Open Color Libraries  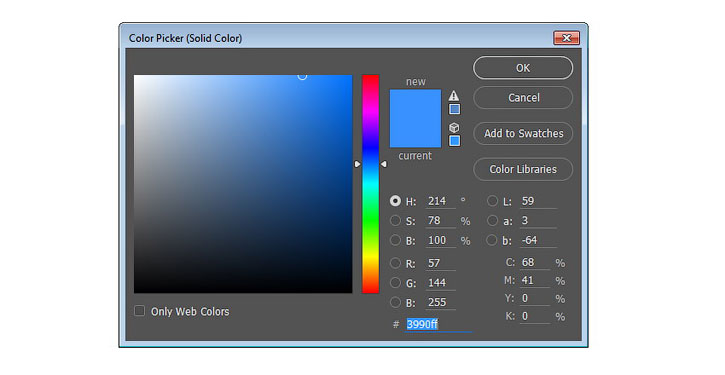coord(523,169)
